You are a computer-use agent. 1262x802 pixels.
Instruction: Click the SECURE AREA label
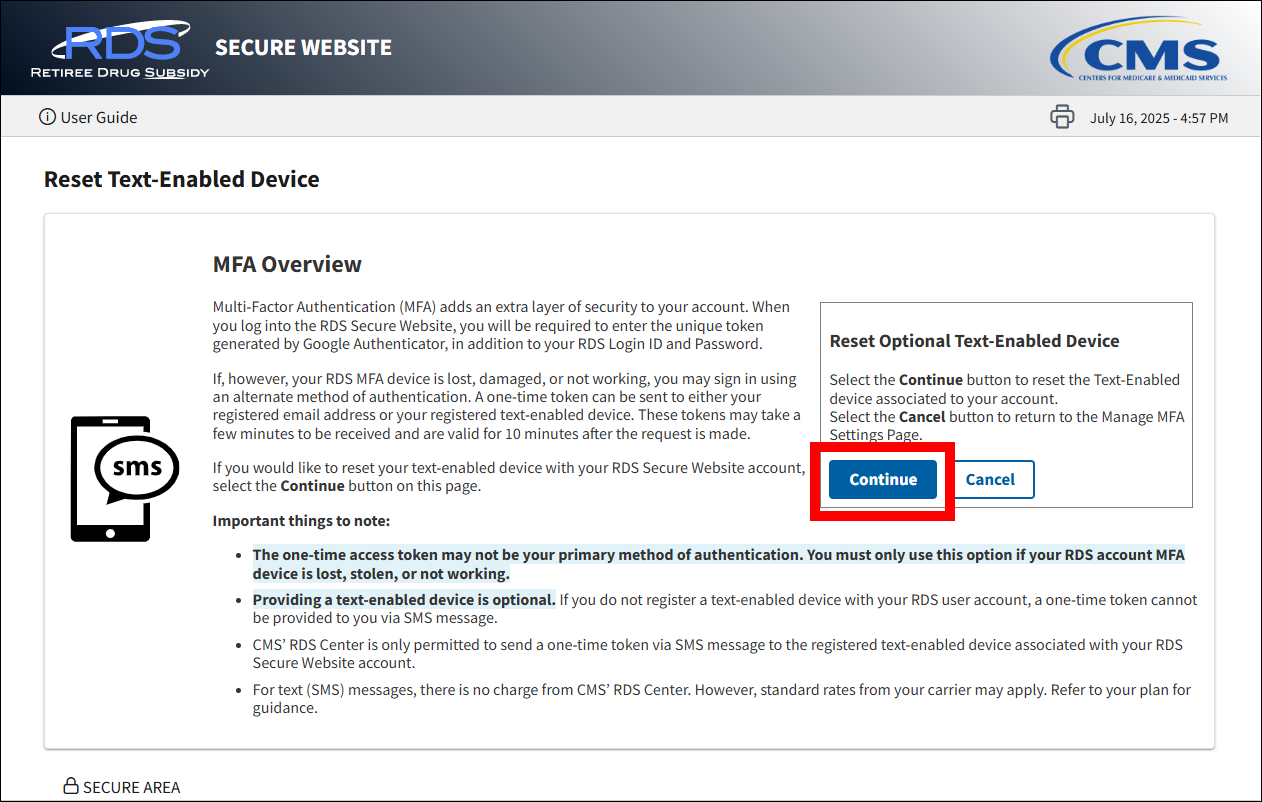click(x=131, y=787)
